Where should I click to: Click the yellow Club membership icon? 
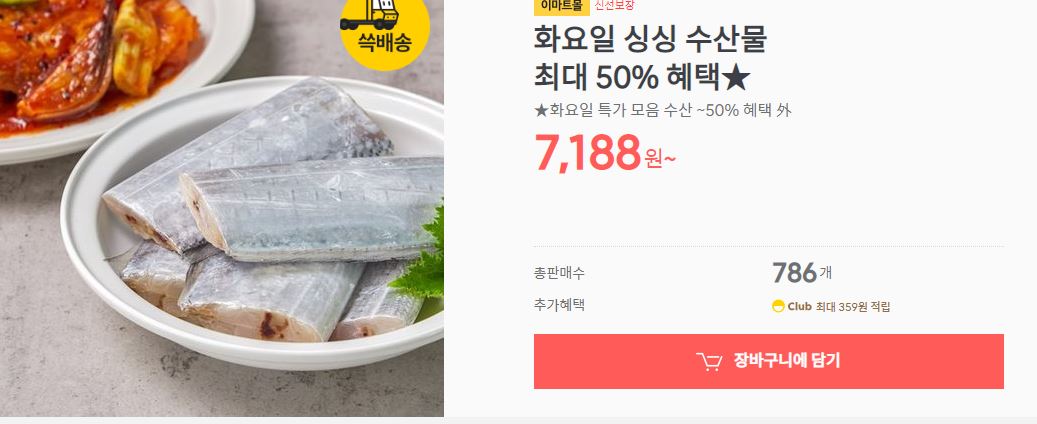pos(778,306)
